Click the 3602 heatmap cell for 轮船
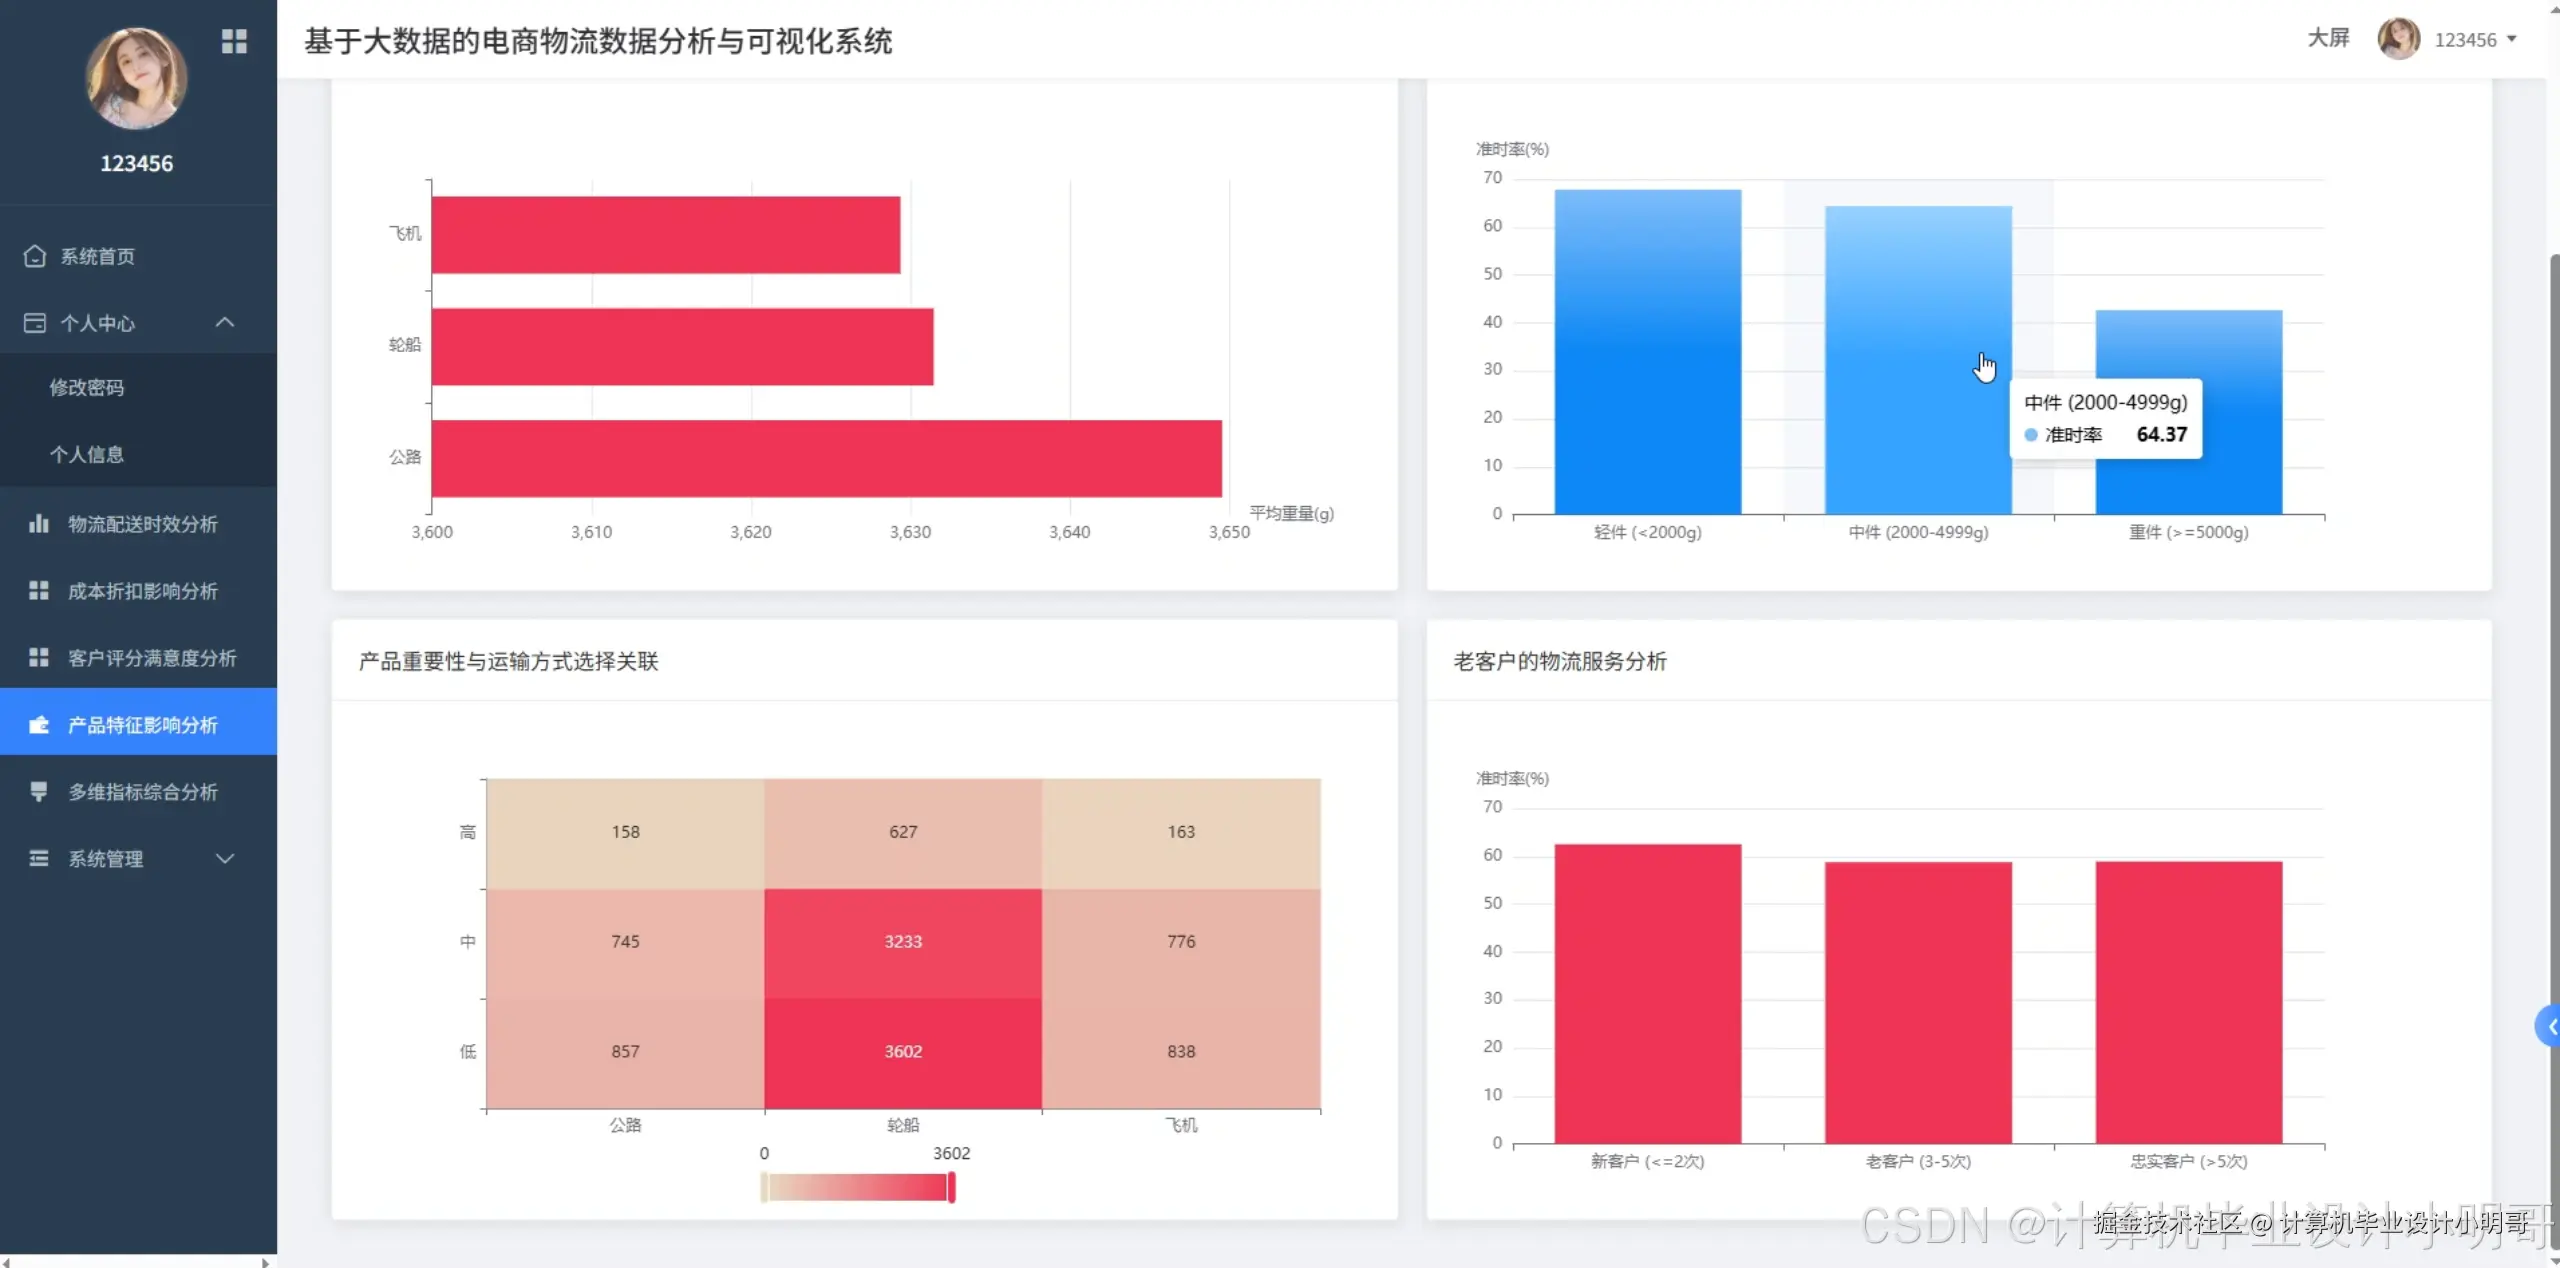The height and width of the screenshot is (1268, 2560). 902,1051
